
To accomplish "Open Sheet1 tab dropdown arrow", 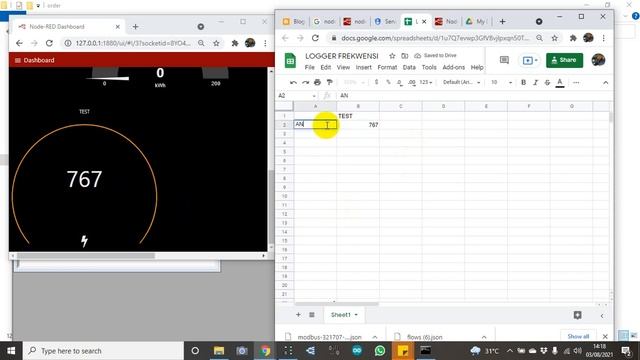I will click(x=356, y=315).
